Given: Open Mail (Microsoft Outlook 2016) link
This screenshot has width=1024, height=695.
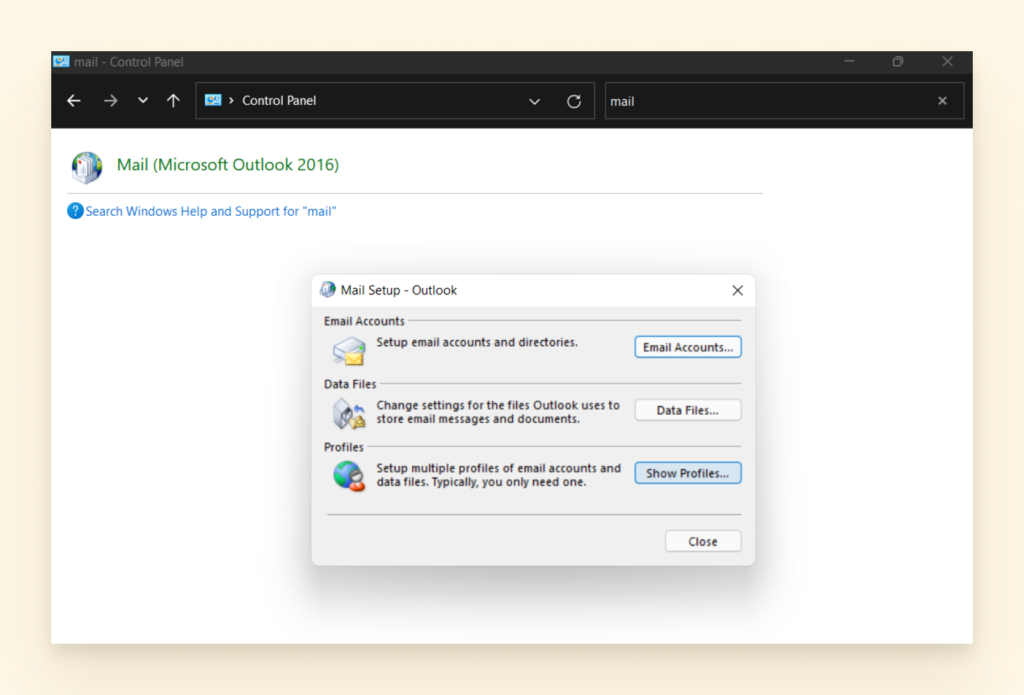Looking at the screenshot, I should pyautogui.click(x=227, y=165).
